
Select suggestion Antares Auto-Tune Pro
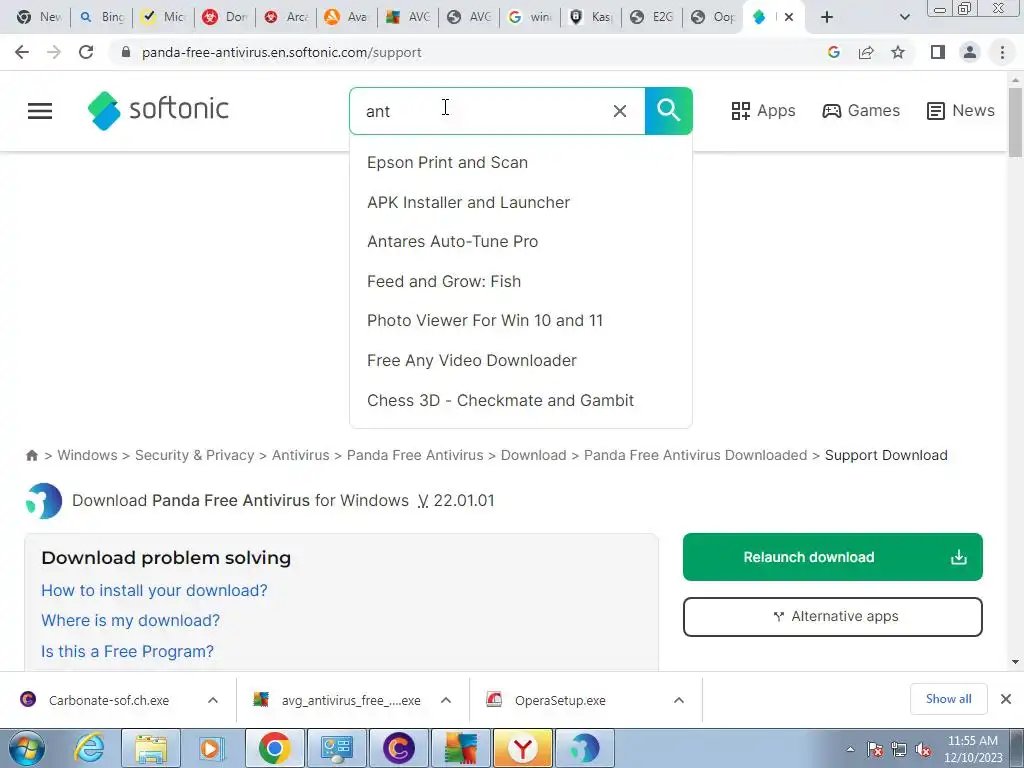(x=520, y=242)
